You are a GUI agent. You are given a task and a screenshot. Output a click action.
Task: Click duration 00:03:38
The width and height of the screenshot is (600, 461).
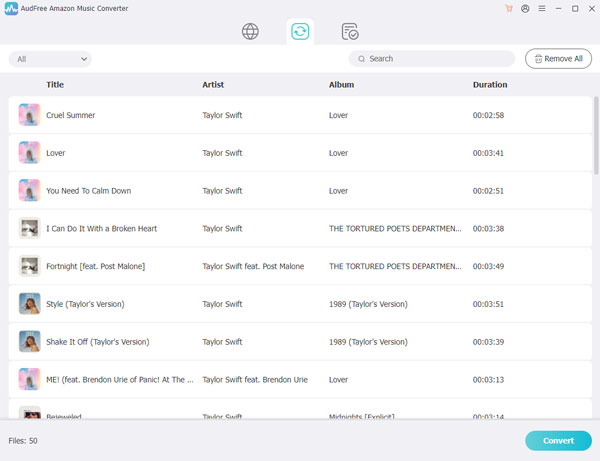pyautogui.click(x=488, y=229)
